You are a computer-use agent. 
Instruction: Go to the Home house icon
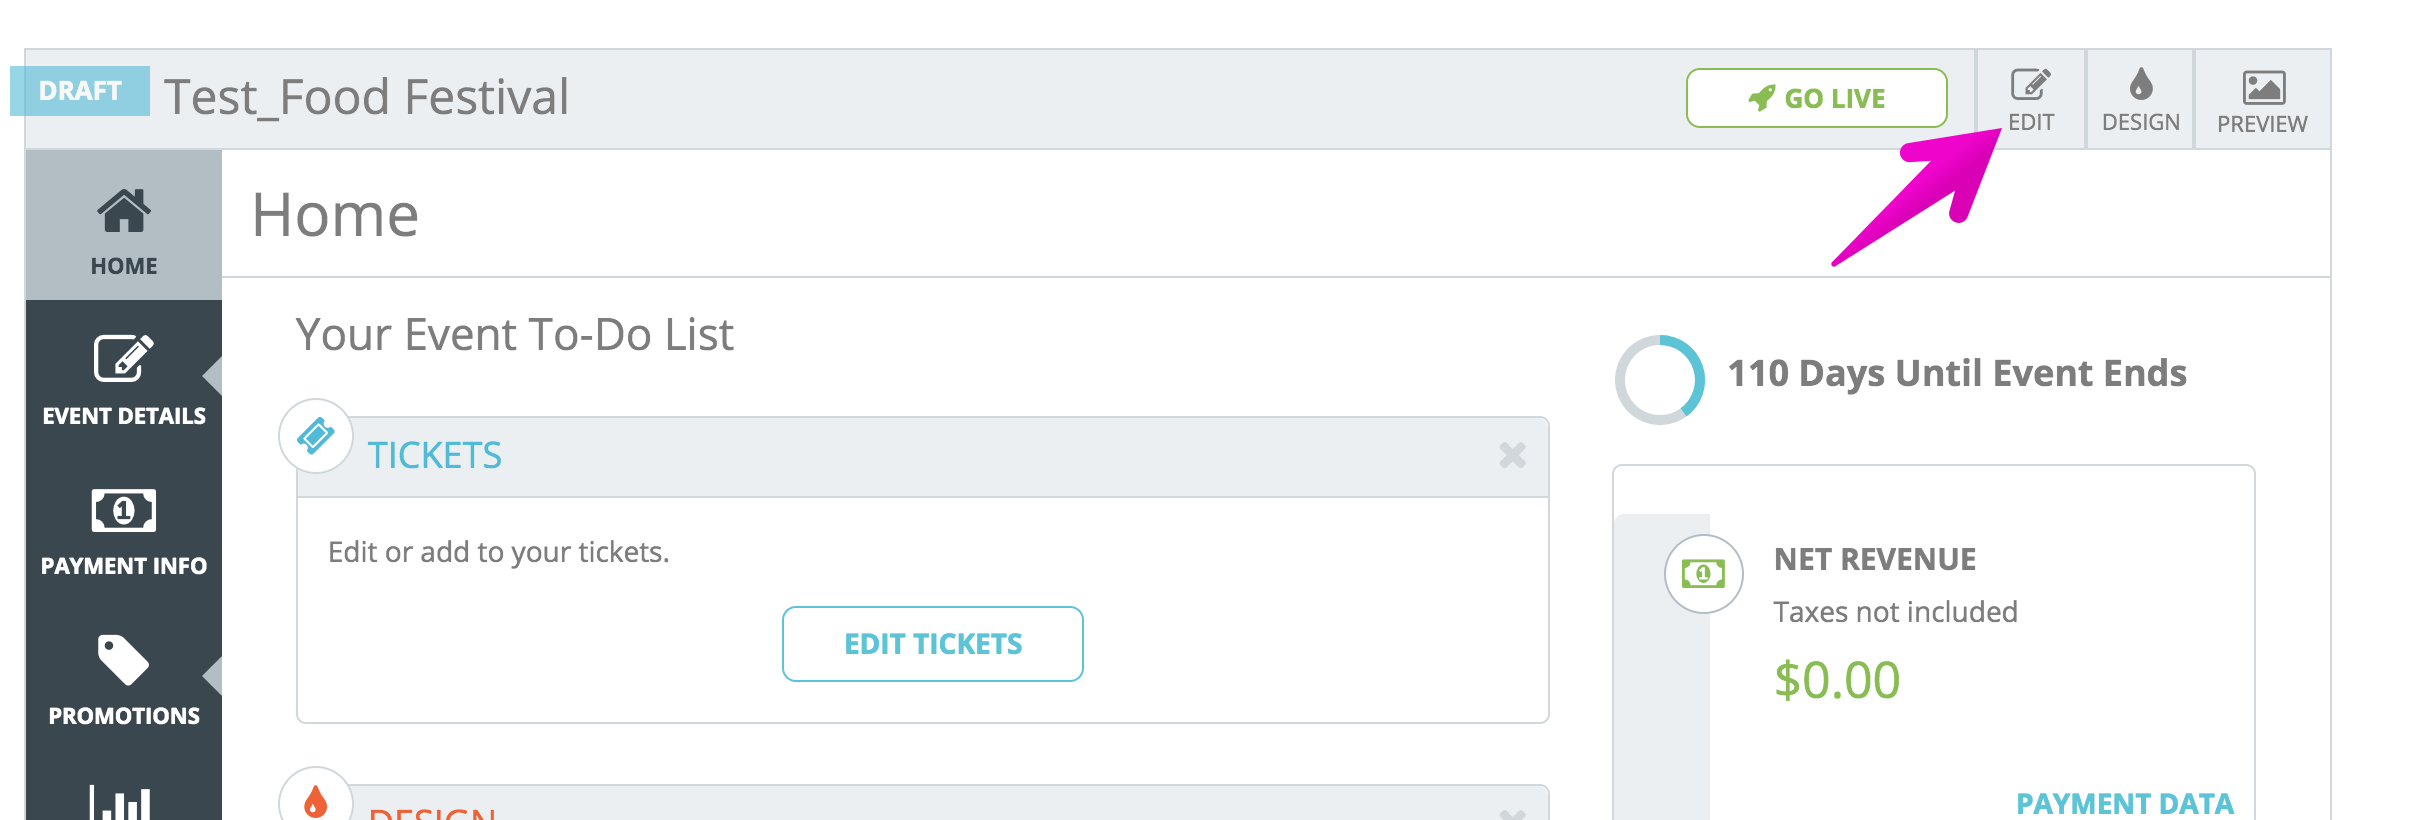pyautogui.click(x=124, y=211)
